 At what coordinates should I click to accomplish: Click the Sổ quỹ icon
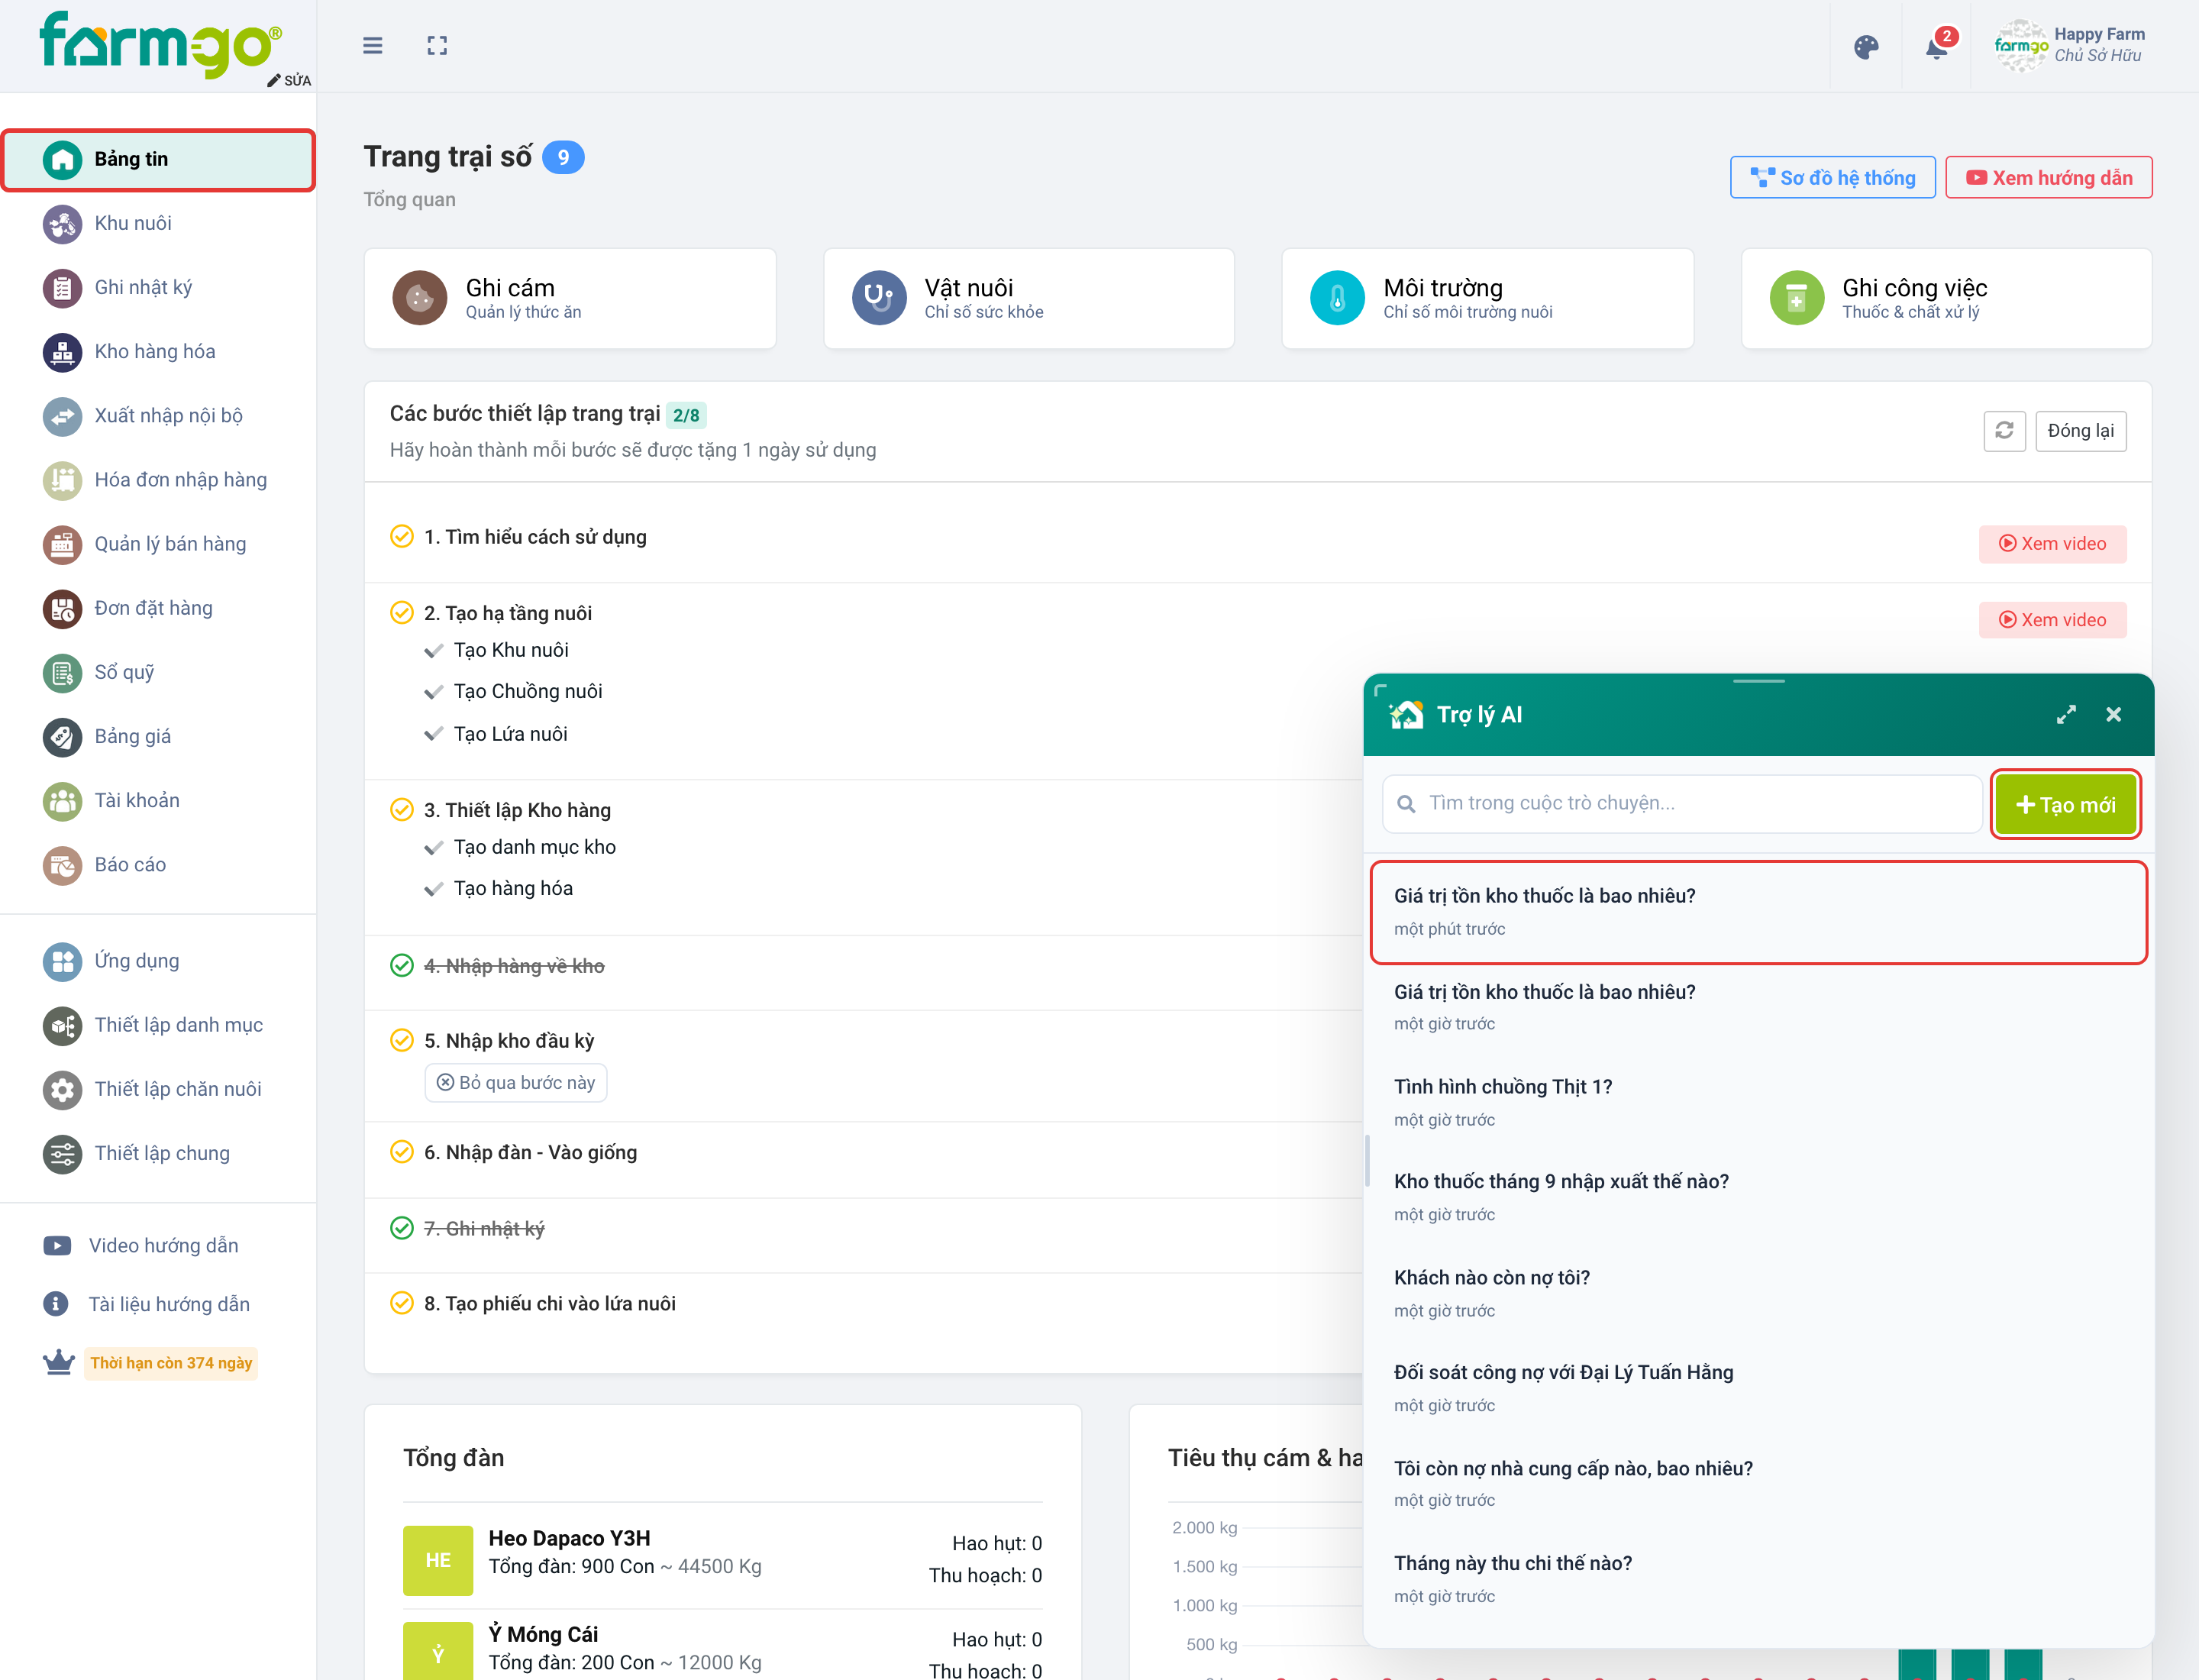(x=62, y=672)
